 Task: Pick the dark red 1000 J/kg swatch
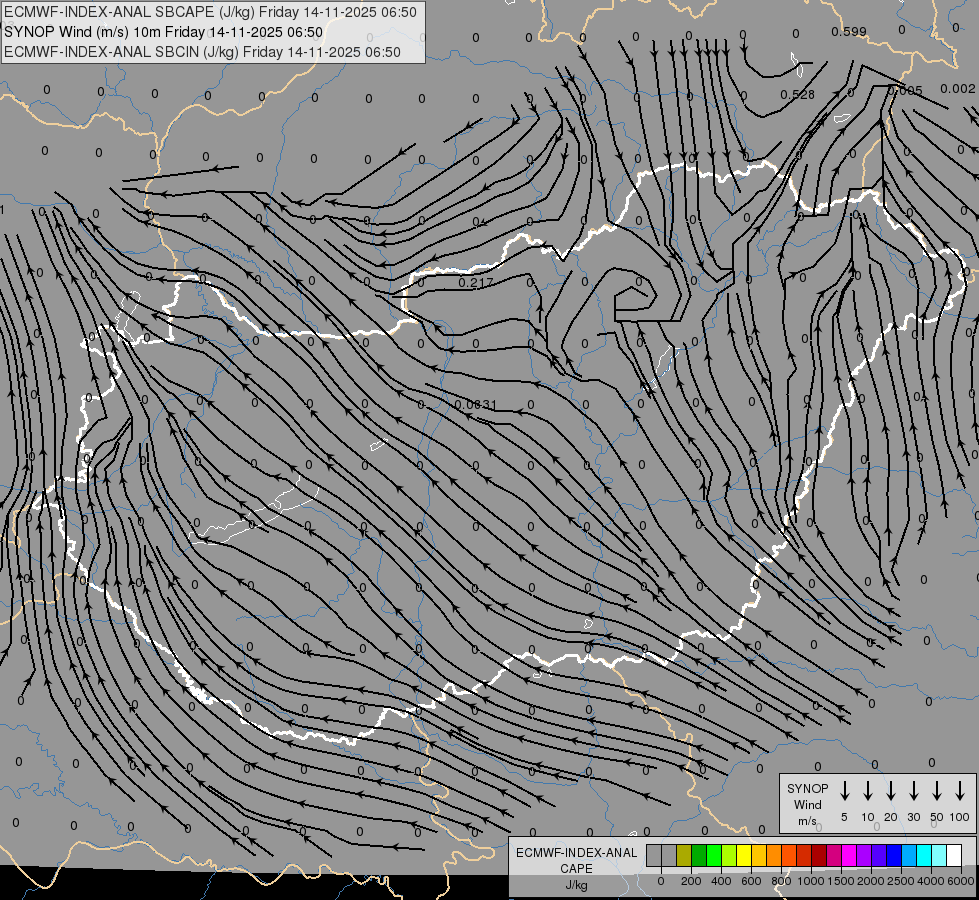(x=819, y=855)
